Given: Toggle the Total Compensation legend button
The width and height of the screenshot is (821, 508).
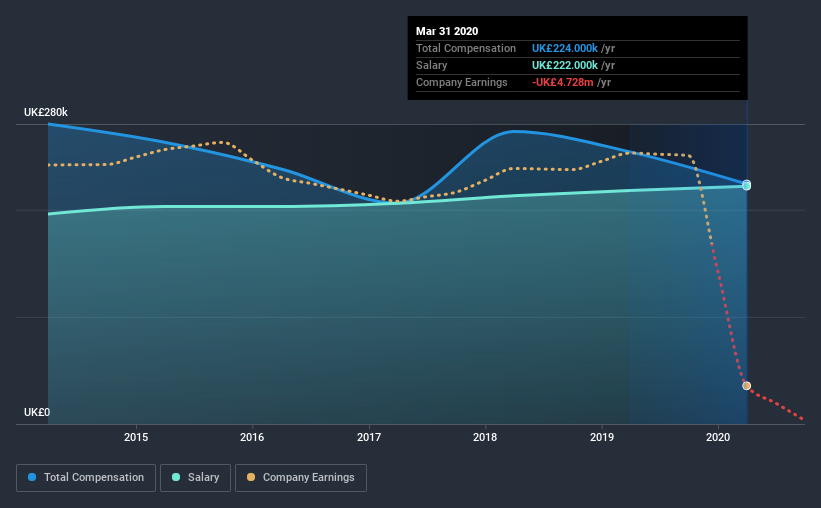Looking at the screenshot, I should [x=86, y=478].
